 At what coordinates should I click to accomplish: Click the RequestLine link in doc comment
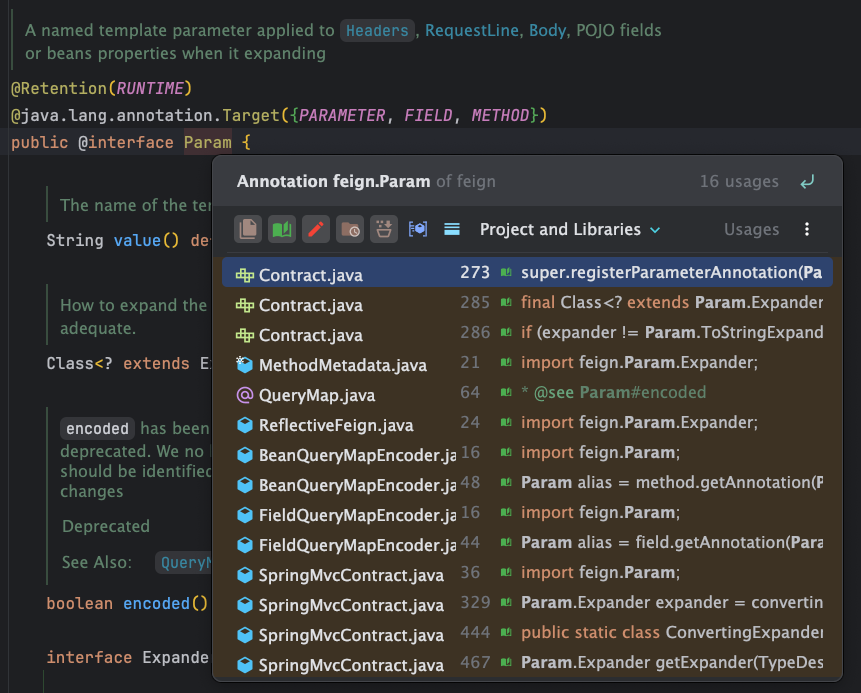coord(472,30)
